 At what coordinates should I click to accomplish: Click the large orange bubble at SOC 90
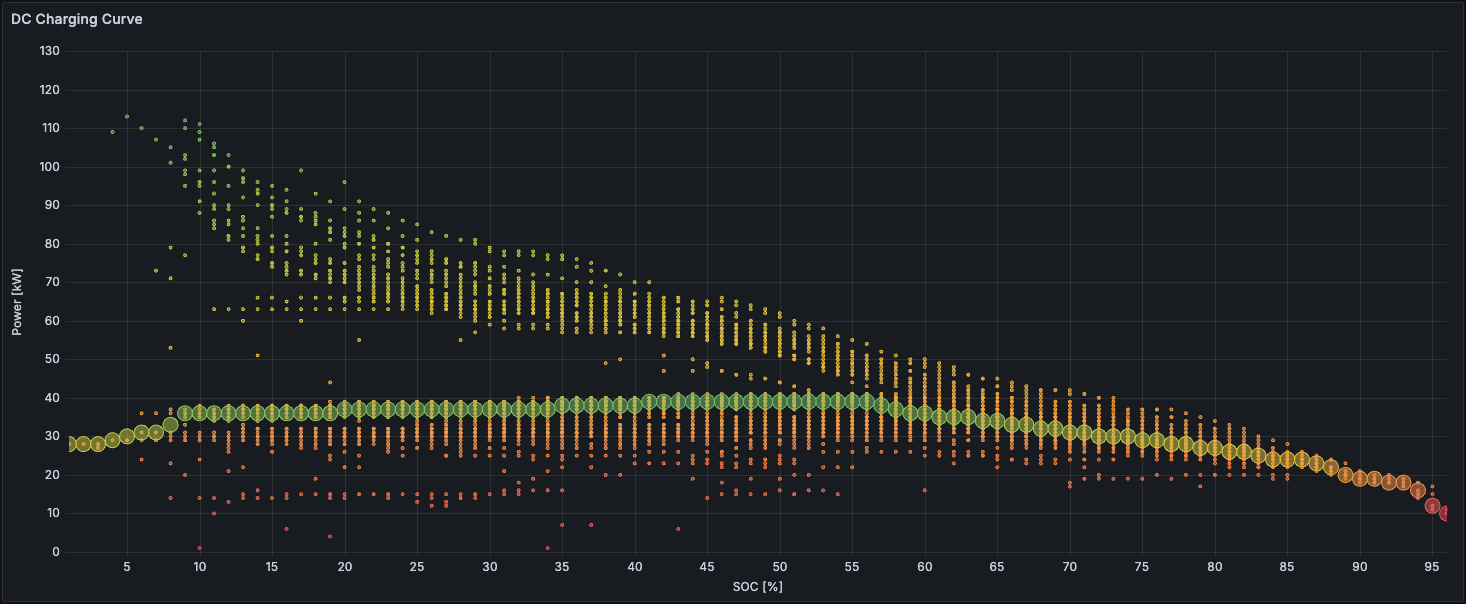[x=1359, y=478]
